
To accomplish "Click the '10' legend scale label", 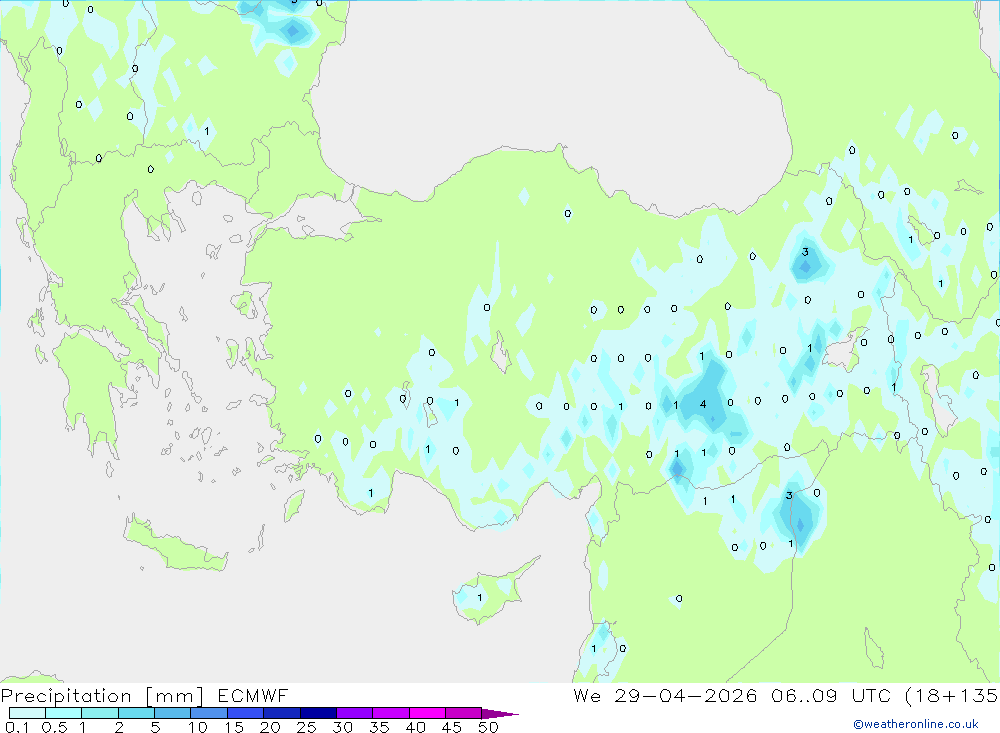I will pyautogui.click(x=198, y=727).
